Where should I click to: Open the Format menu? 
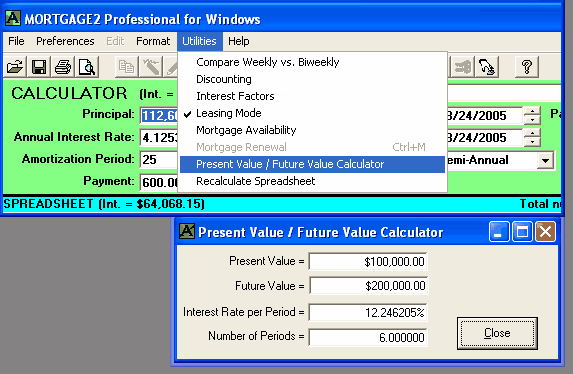pyautogui.click(x=153, y=41)
